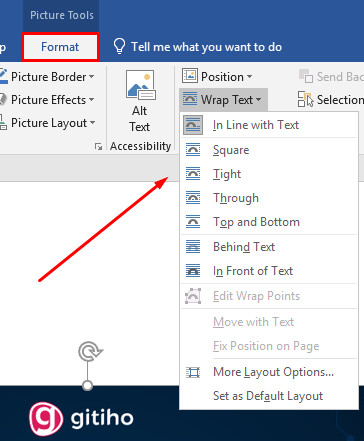Click the Alt Text picture icon

[x=140, y=85]
